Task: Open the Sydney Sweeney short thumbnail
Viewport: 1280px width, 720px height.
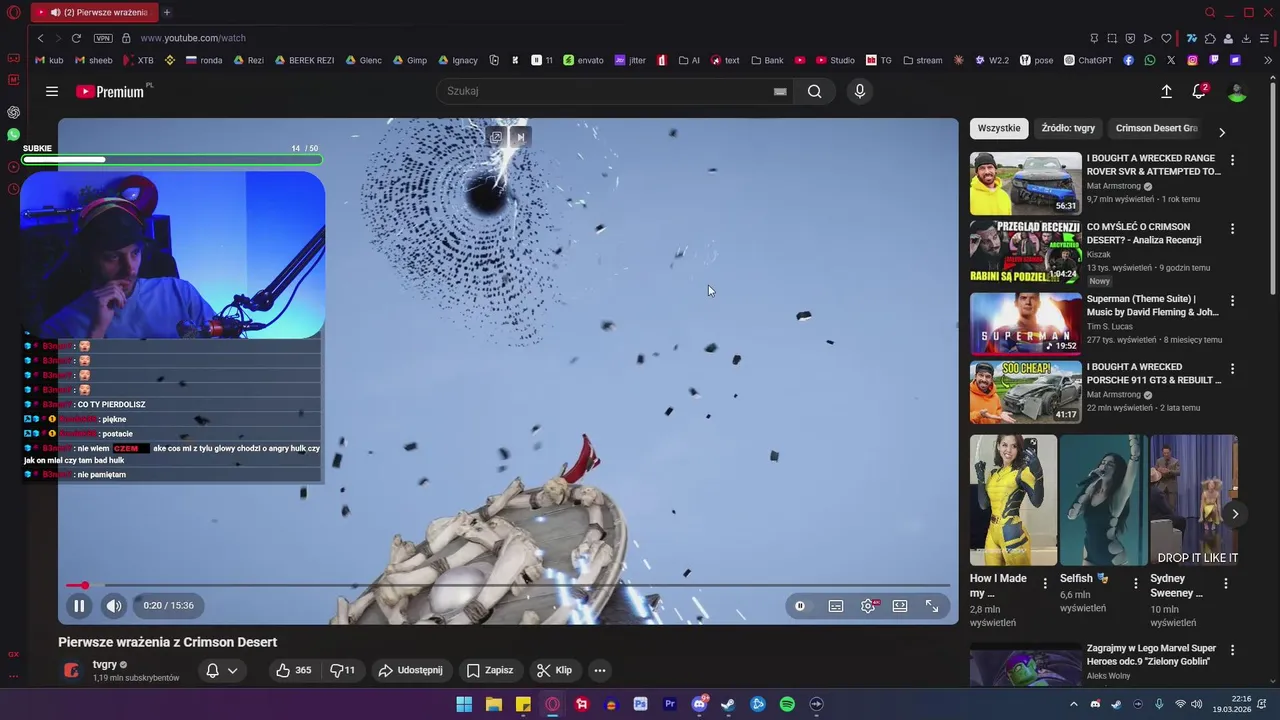Action: 1194,500
